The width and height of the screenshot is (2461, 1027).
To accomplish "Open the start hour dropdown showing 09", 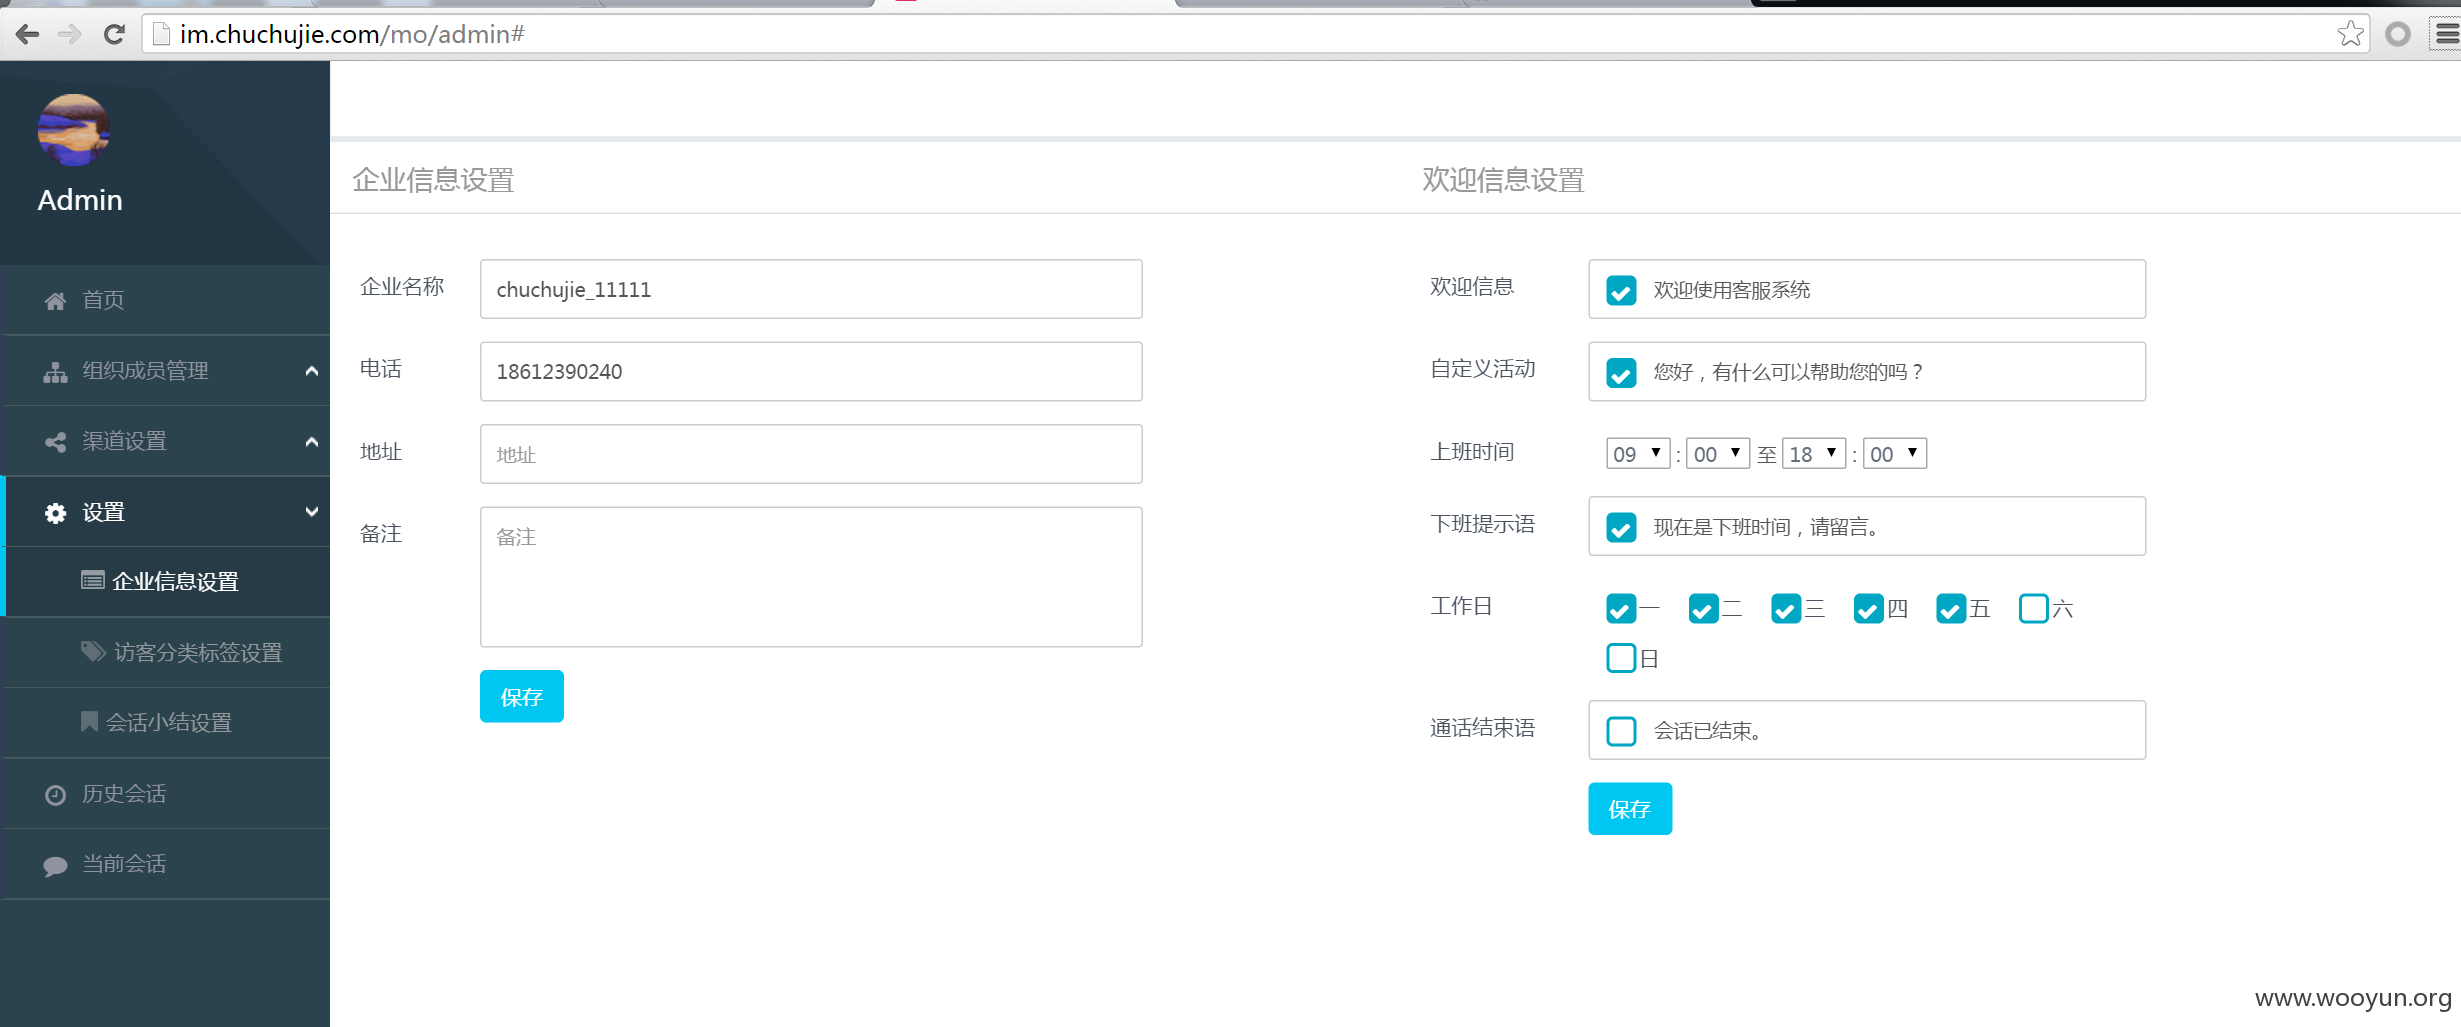I will [1638, 454].
